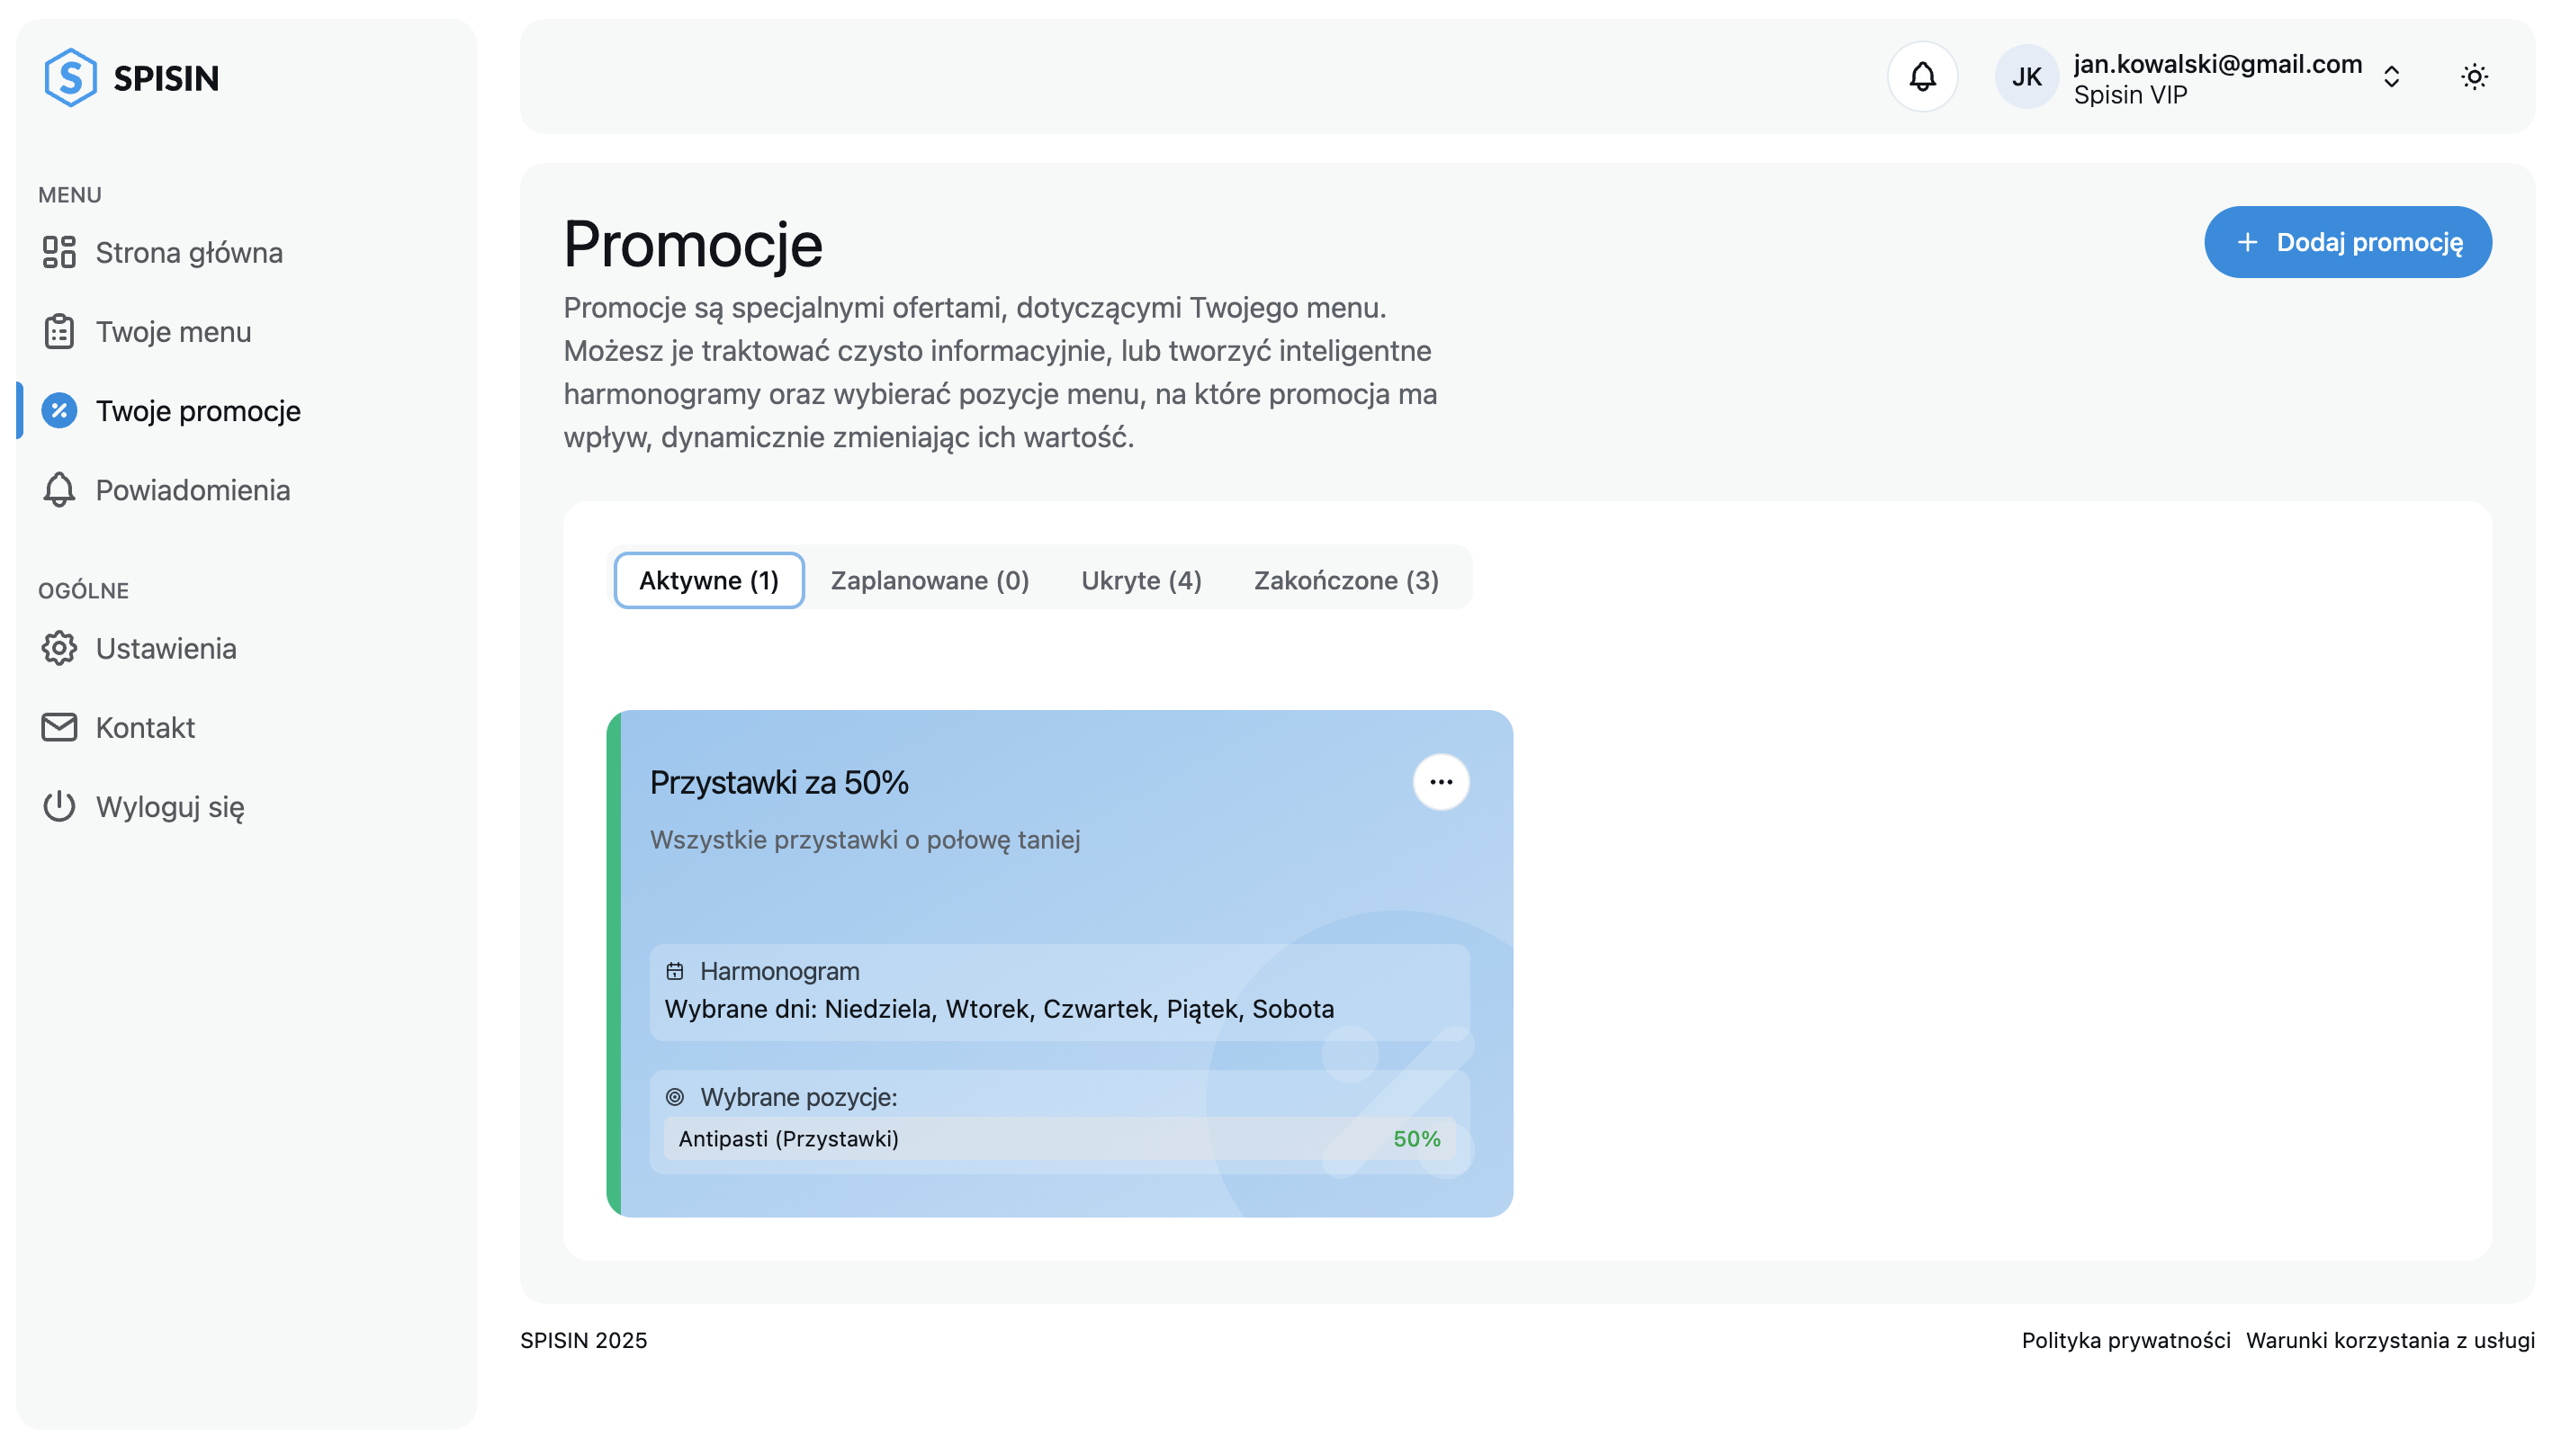Screen dimensions: 2552x1456
Task: Open Warunki korzystania z usługi link
Action: click(x=2389, y=1340)
